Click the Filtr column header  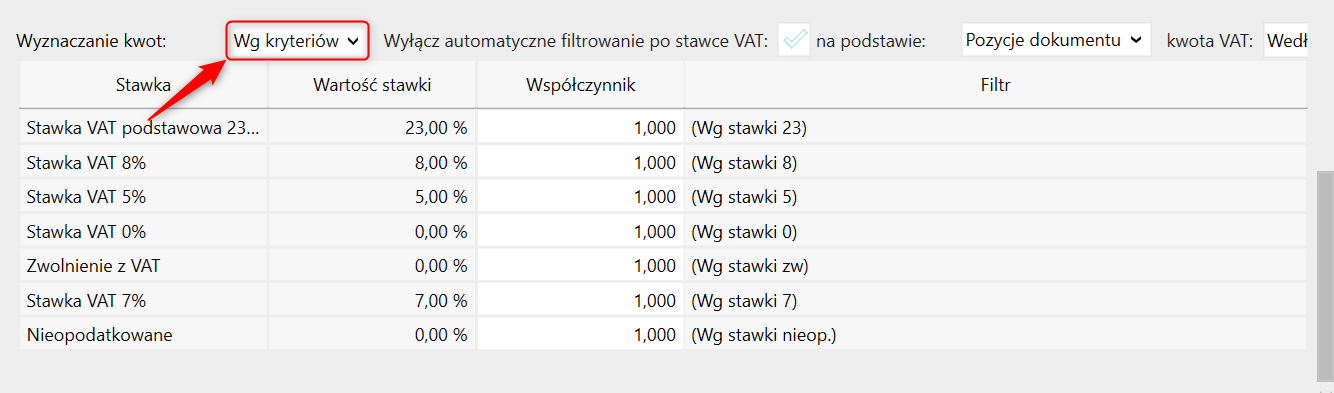point(995,85)
